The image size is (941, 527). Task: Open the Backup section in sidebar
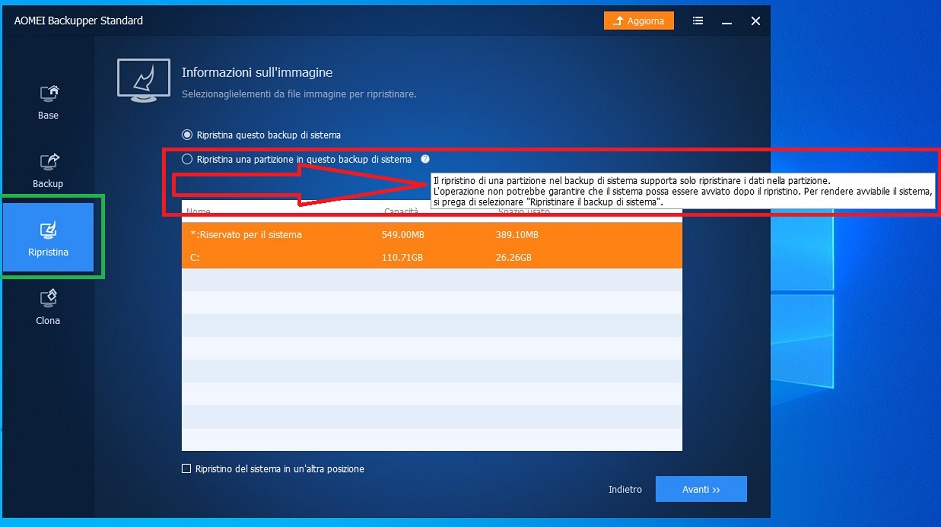[x=48, y=170]
